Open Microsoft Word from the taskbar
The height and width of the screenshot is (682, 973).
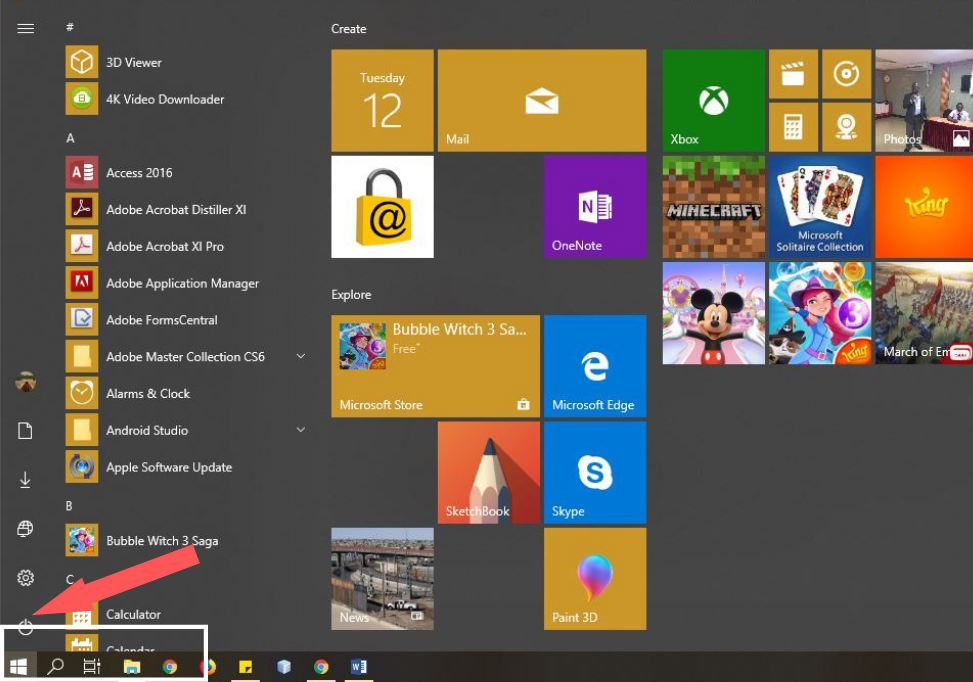pyautogui.click(x=358, y=666)
